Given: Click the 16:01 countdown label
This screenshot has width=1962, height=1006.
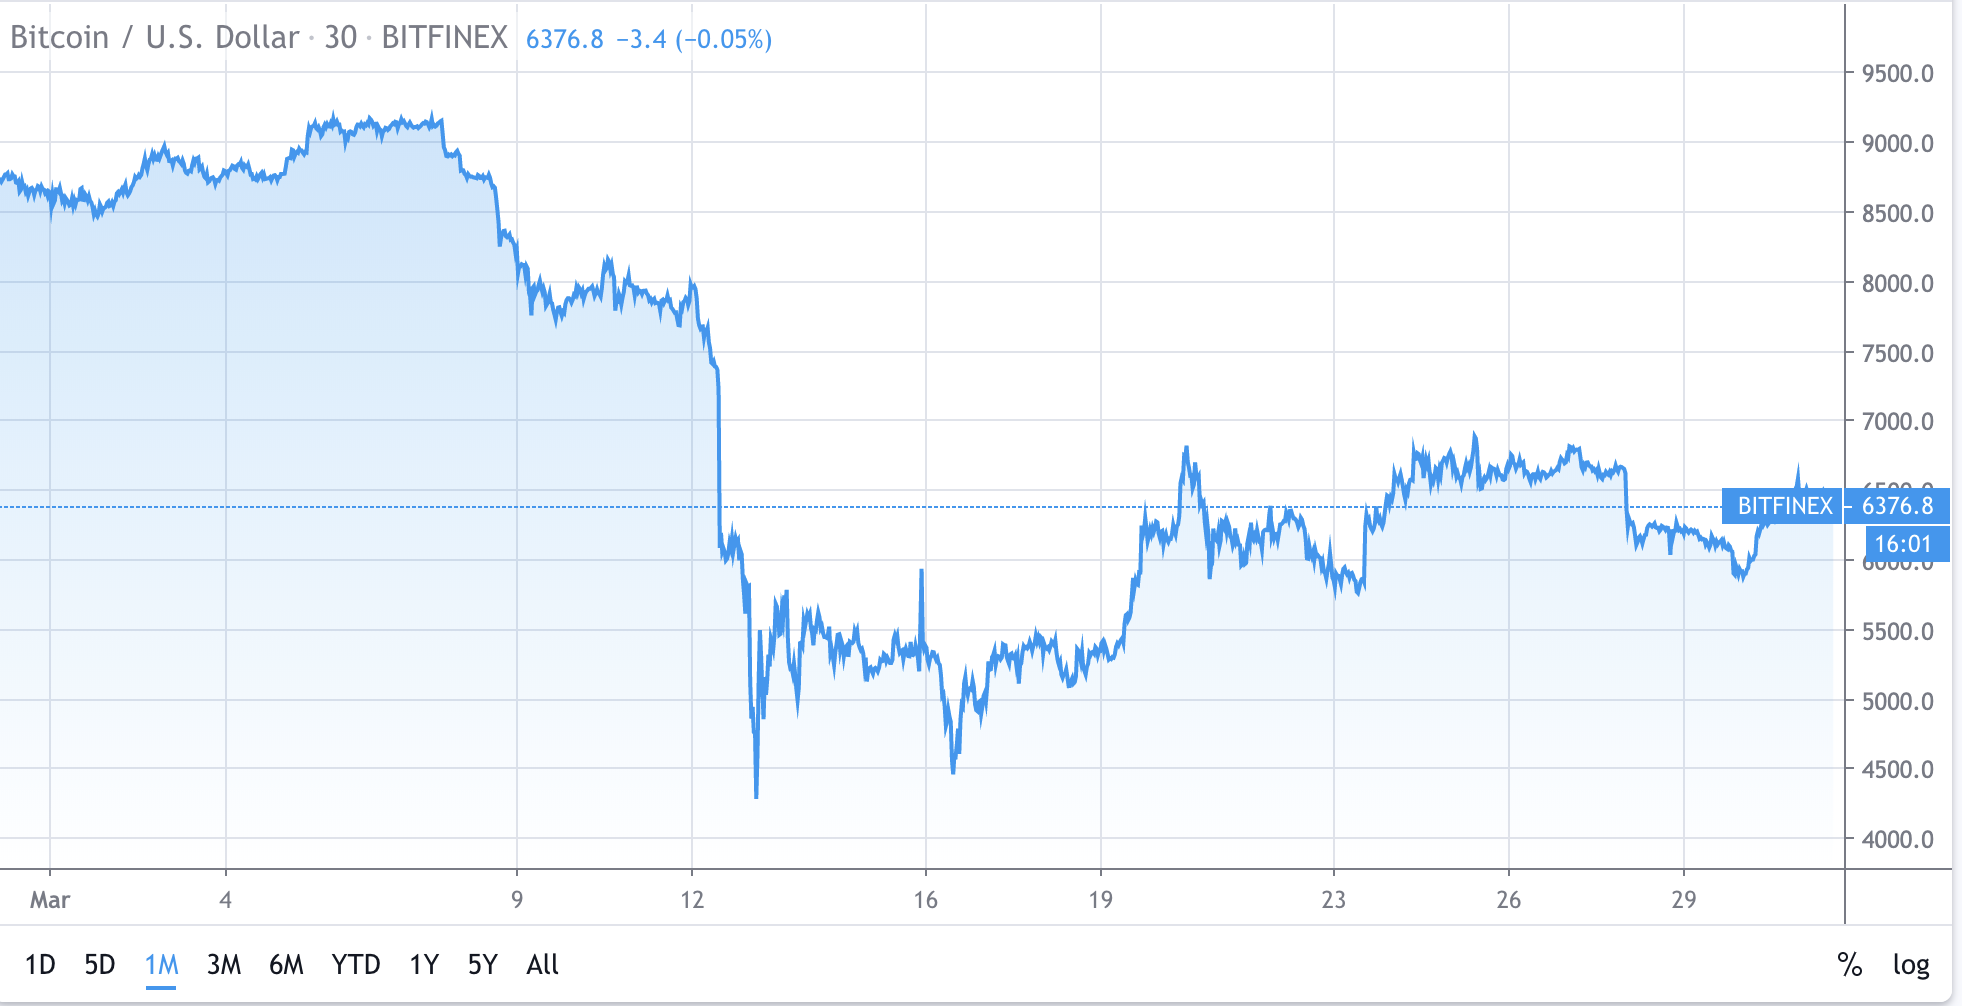Looking at the screenshot, I should pos(1903,544).
